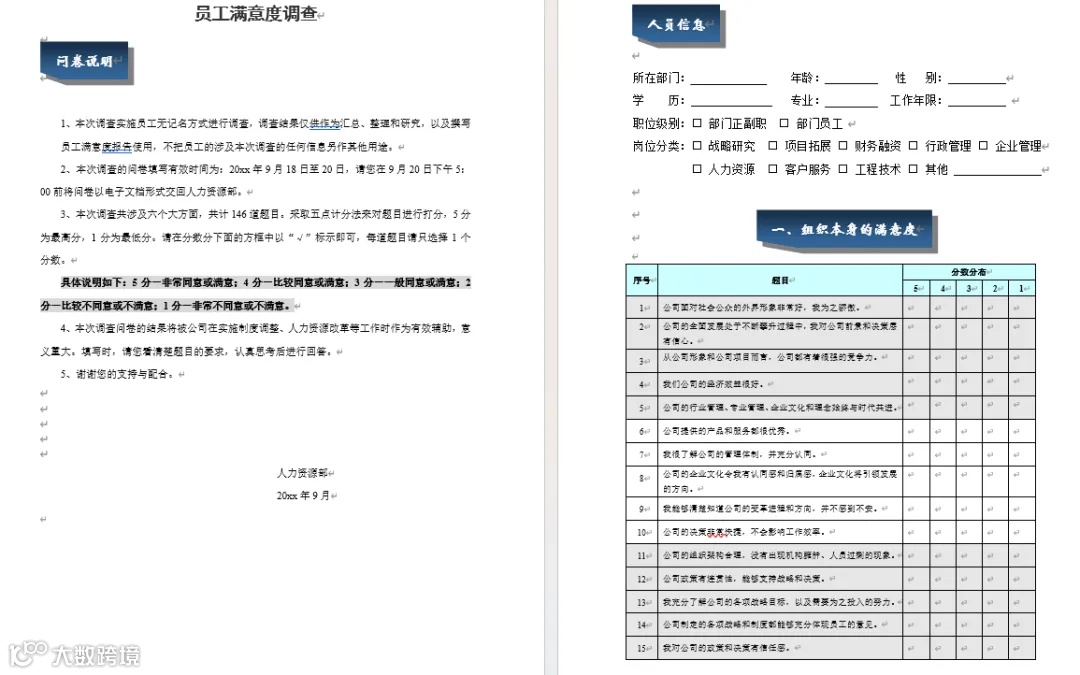The image size is (1080, 675).
Task: Select the 行政管理 checkbox
Action: [913, 146]
